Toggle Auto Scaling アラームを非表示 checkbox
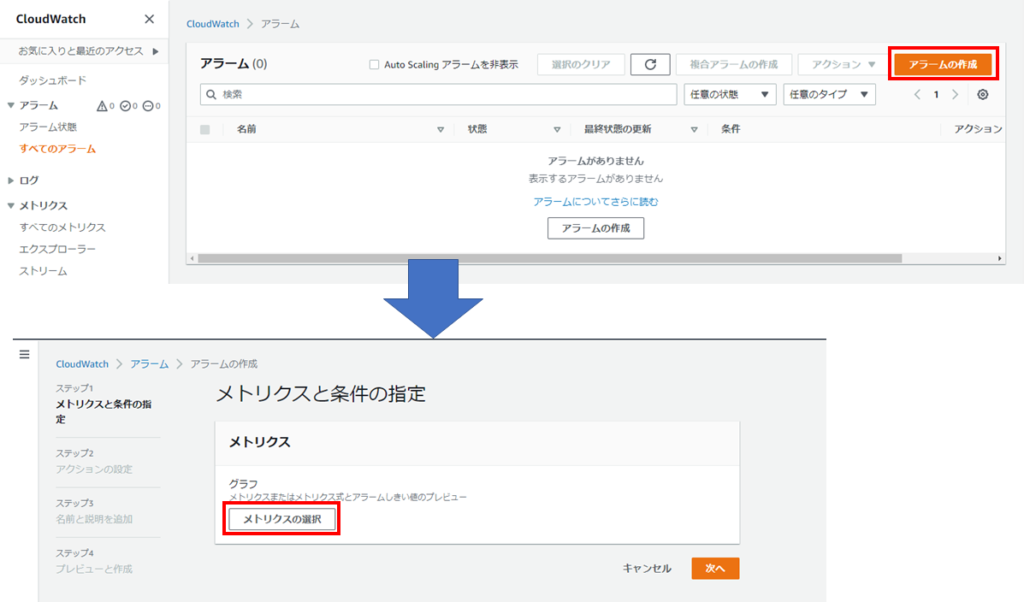Image resolution: width=1024 pixels, height=602 pixels. click(x=374, y=65)
